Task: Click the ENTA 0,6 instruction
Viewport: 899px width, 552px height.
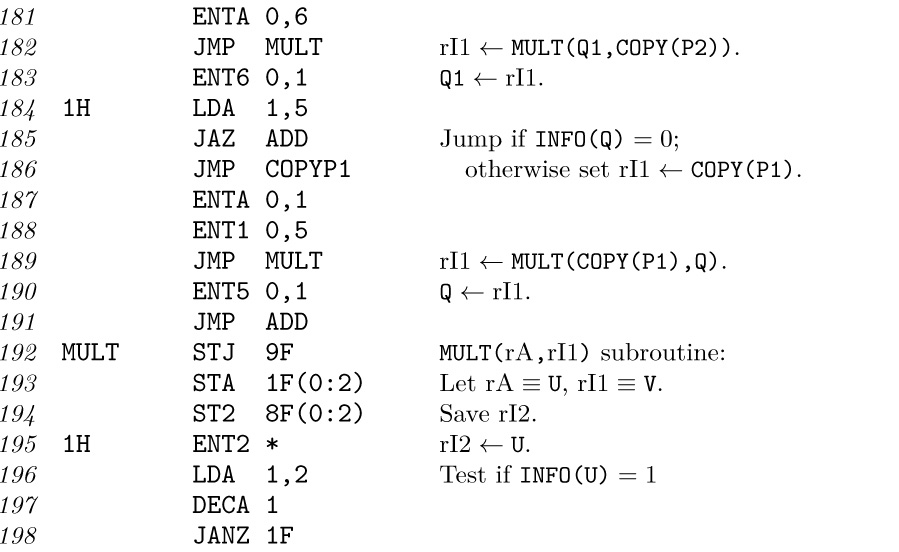Action: (250, 17)
